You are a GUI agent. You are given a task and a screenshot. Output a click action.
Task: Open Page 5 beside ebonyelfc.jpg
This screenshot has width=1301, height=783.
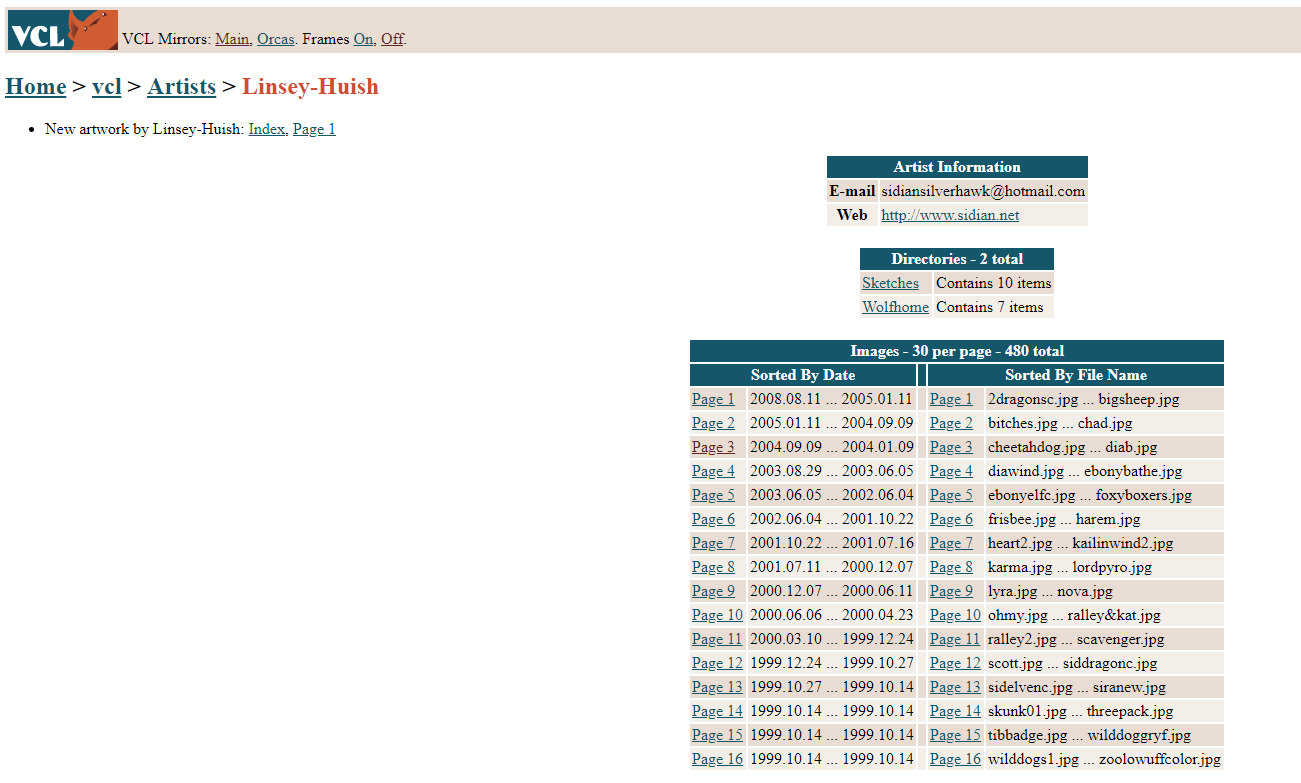tap(951, 495)
